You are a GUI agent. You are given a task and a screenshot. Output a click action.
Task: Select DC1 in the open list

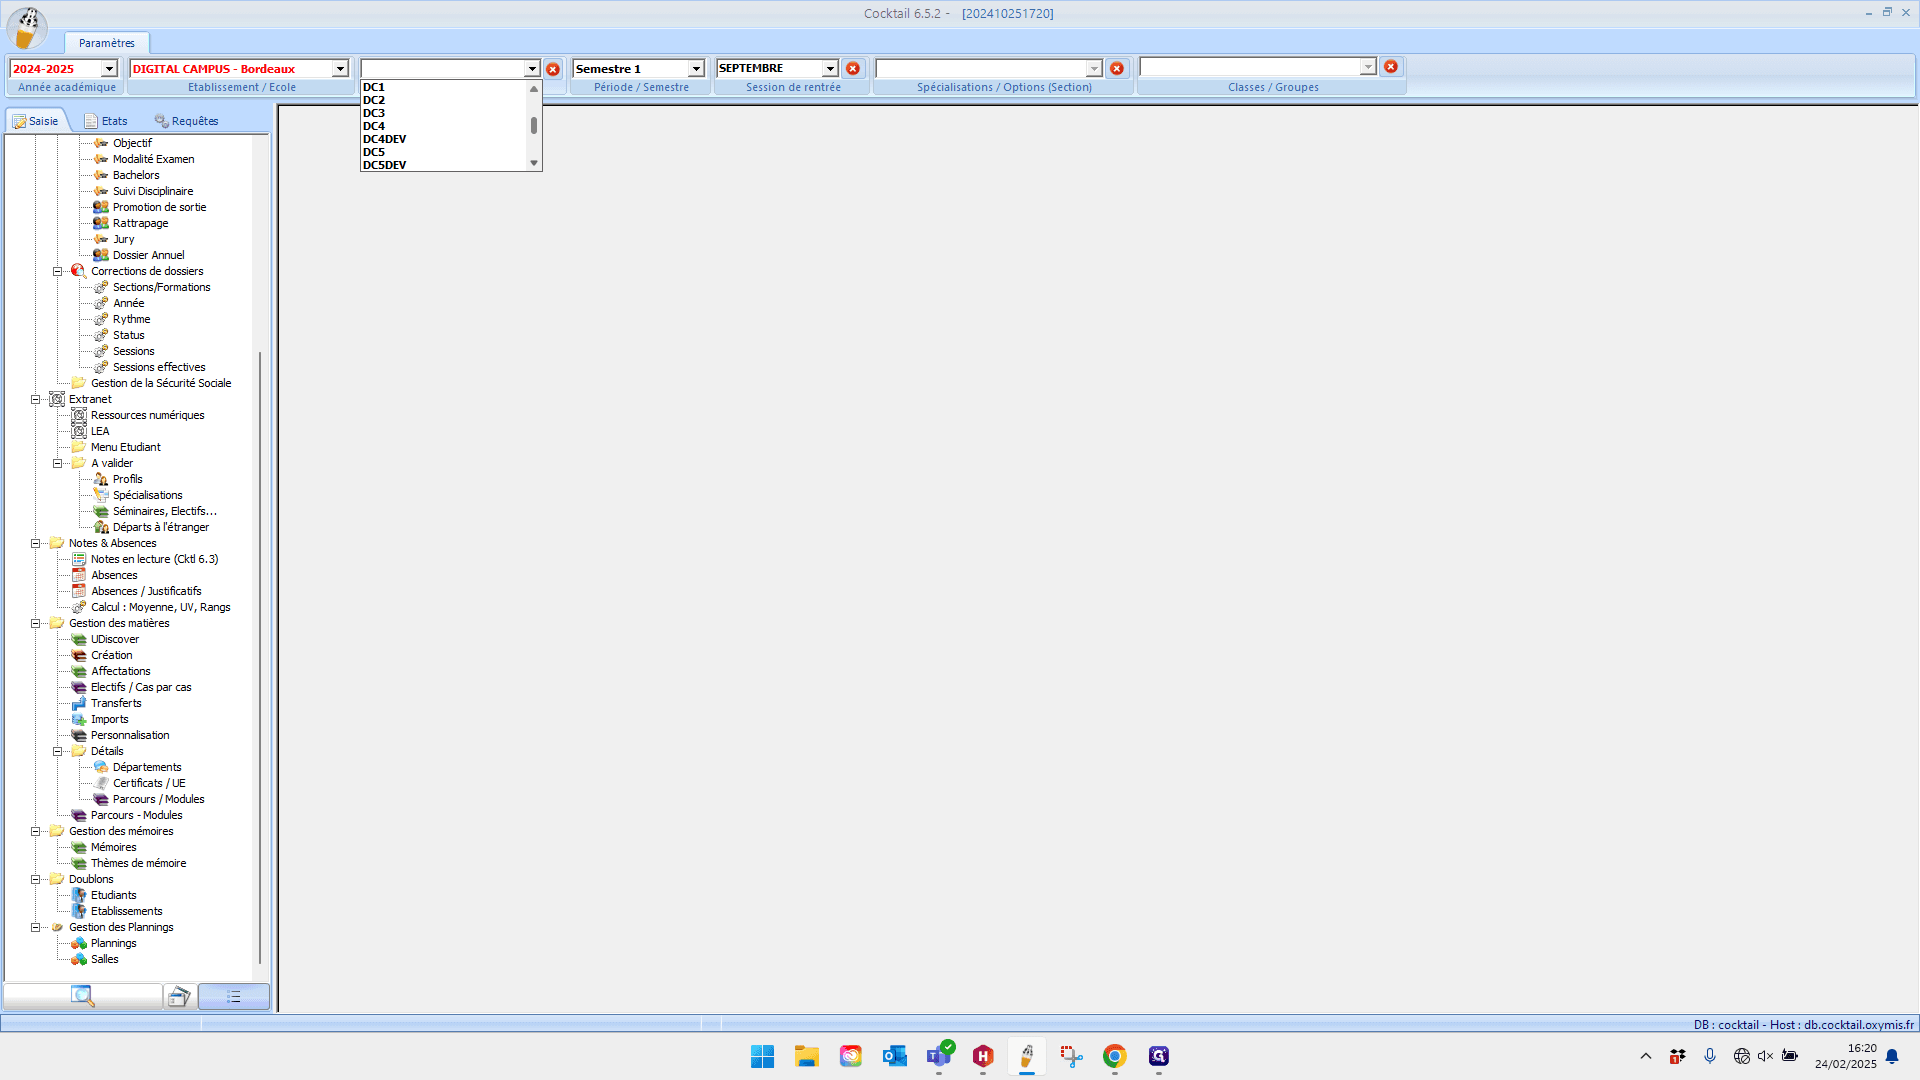click(x=443, y=87)
